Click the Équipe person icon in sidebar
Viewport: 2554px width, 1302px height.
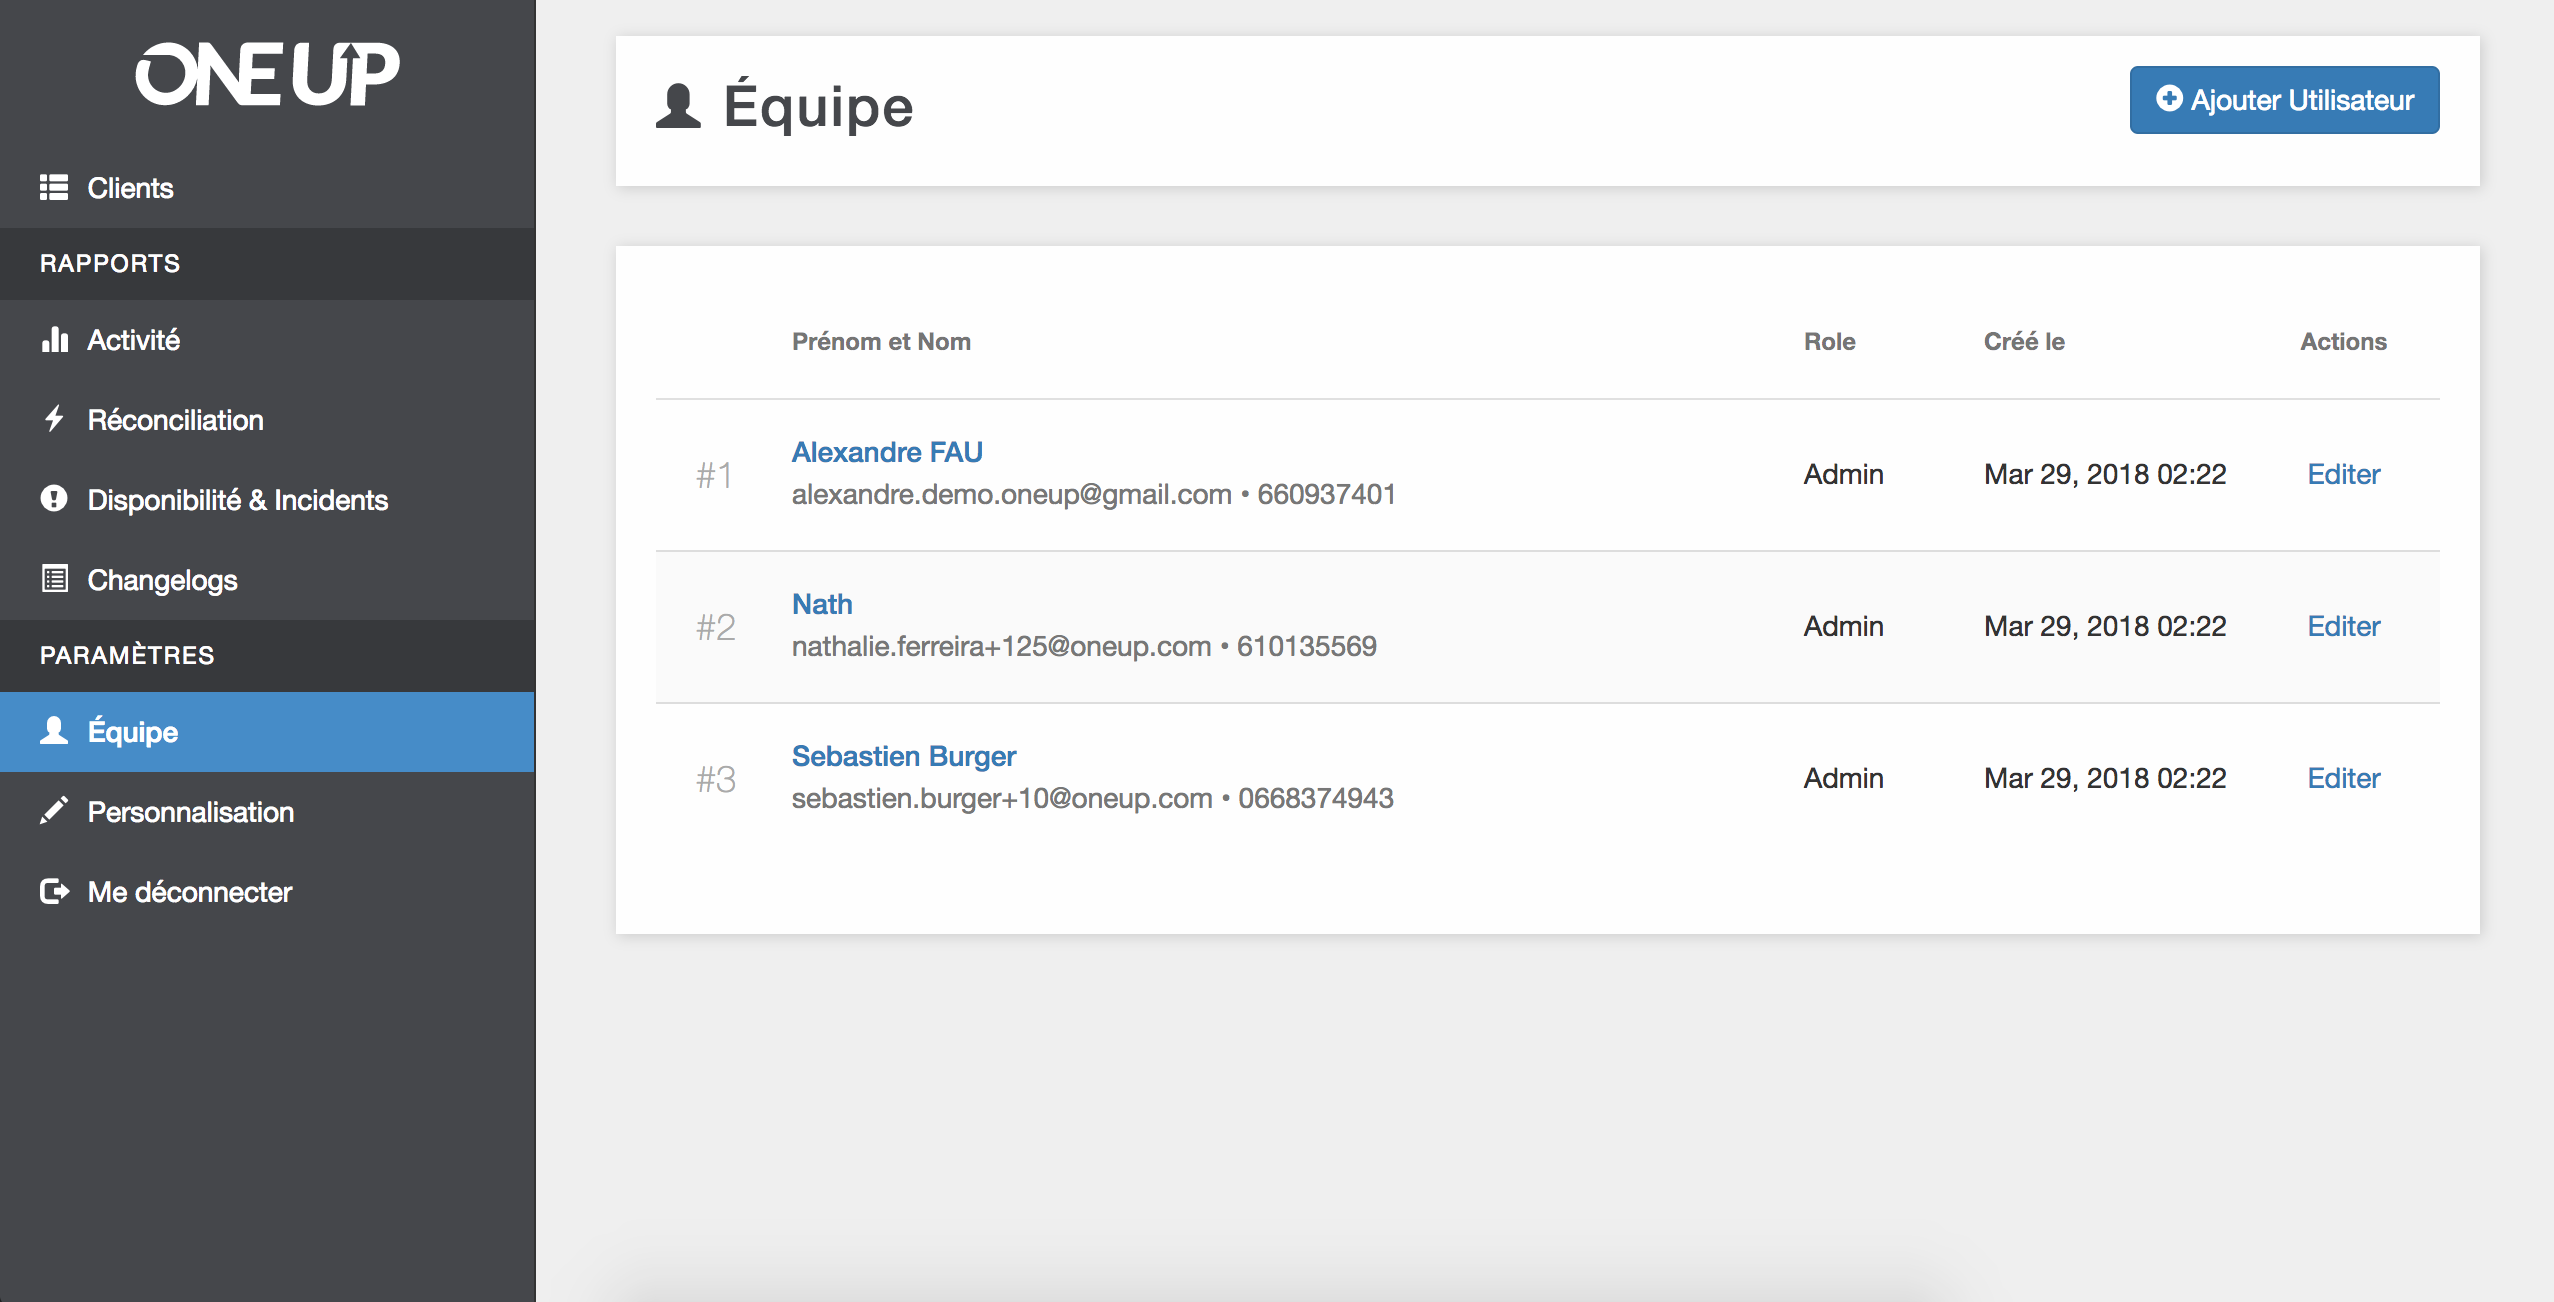tap(54, 731)
